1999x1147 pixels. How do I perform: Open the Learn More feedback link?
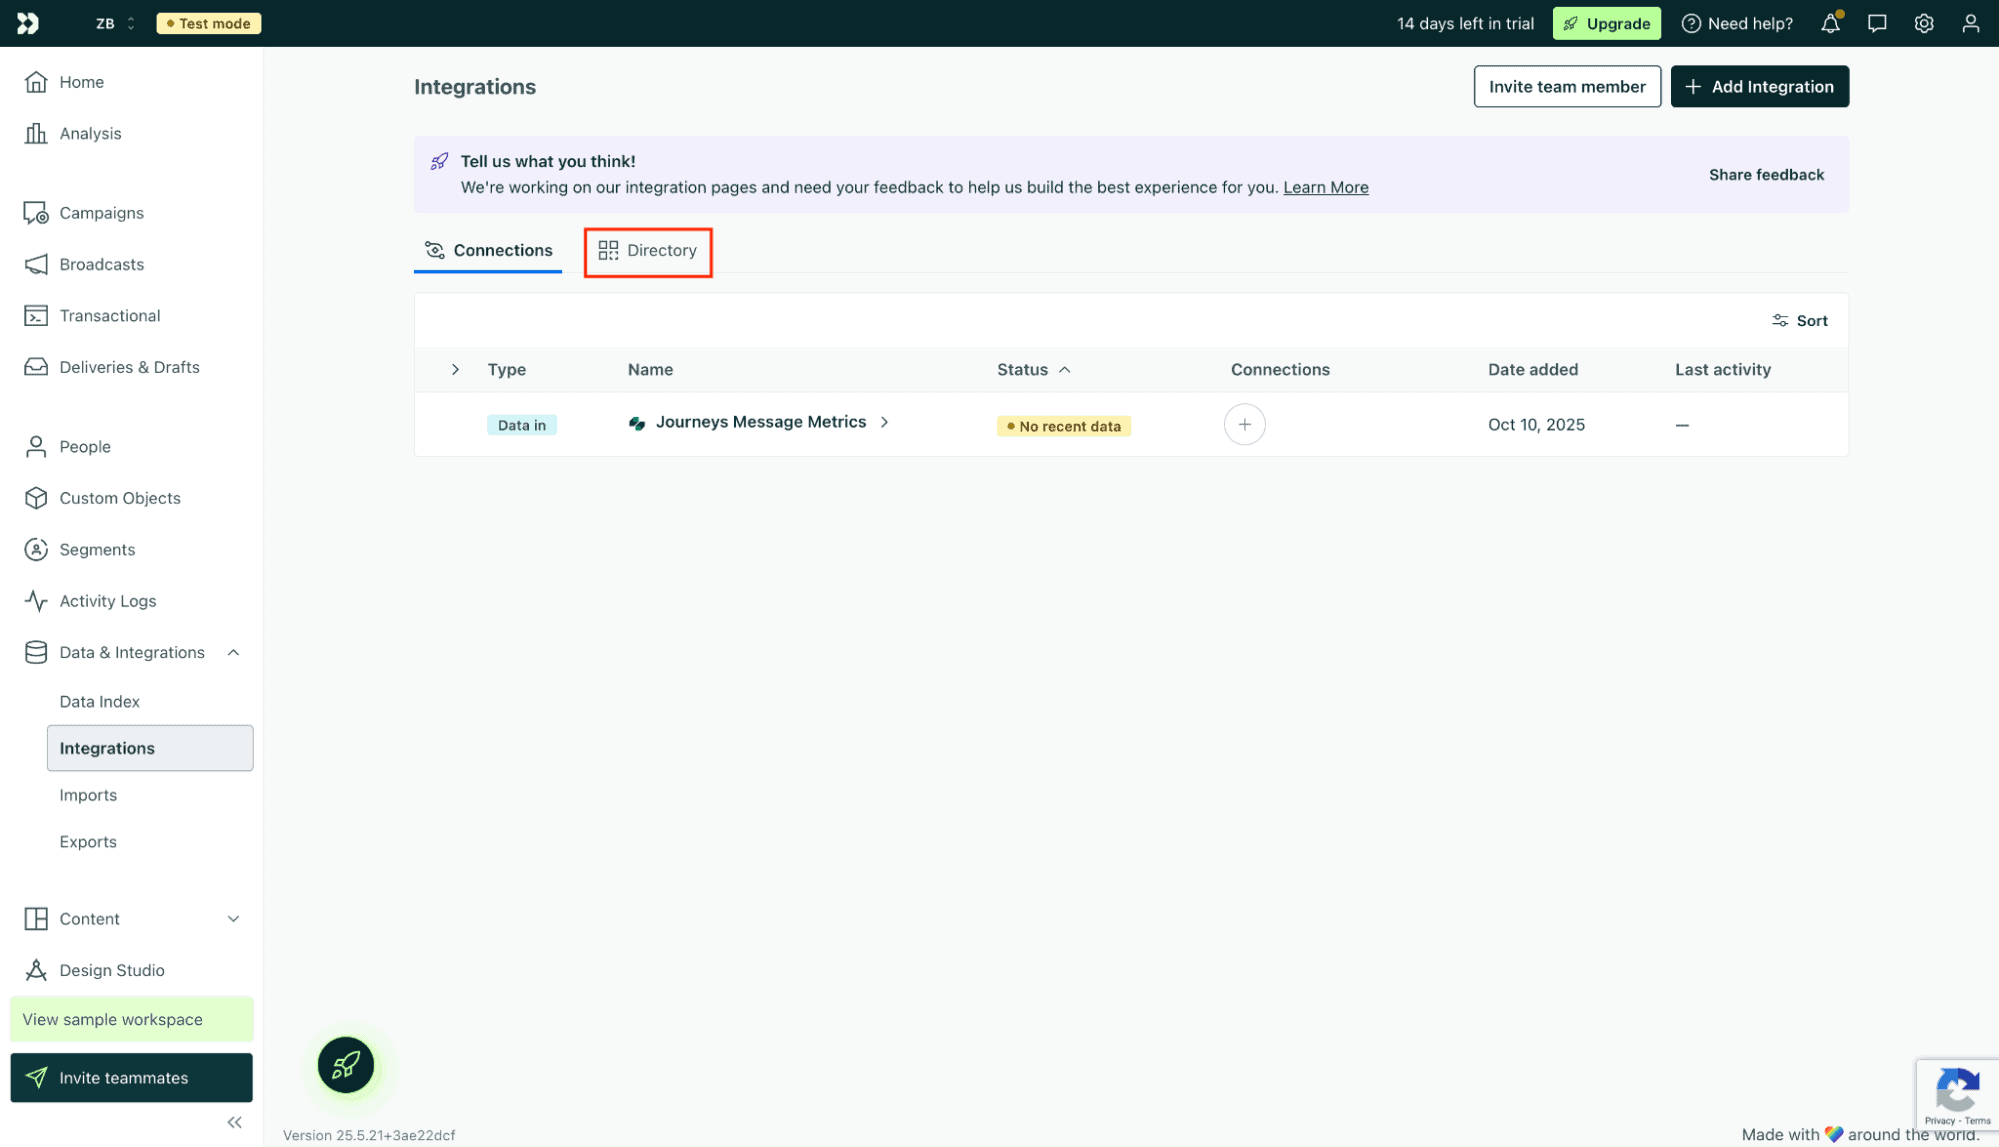tap(1325, 187)
